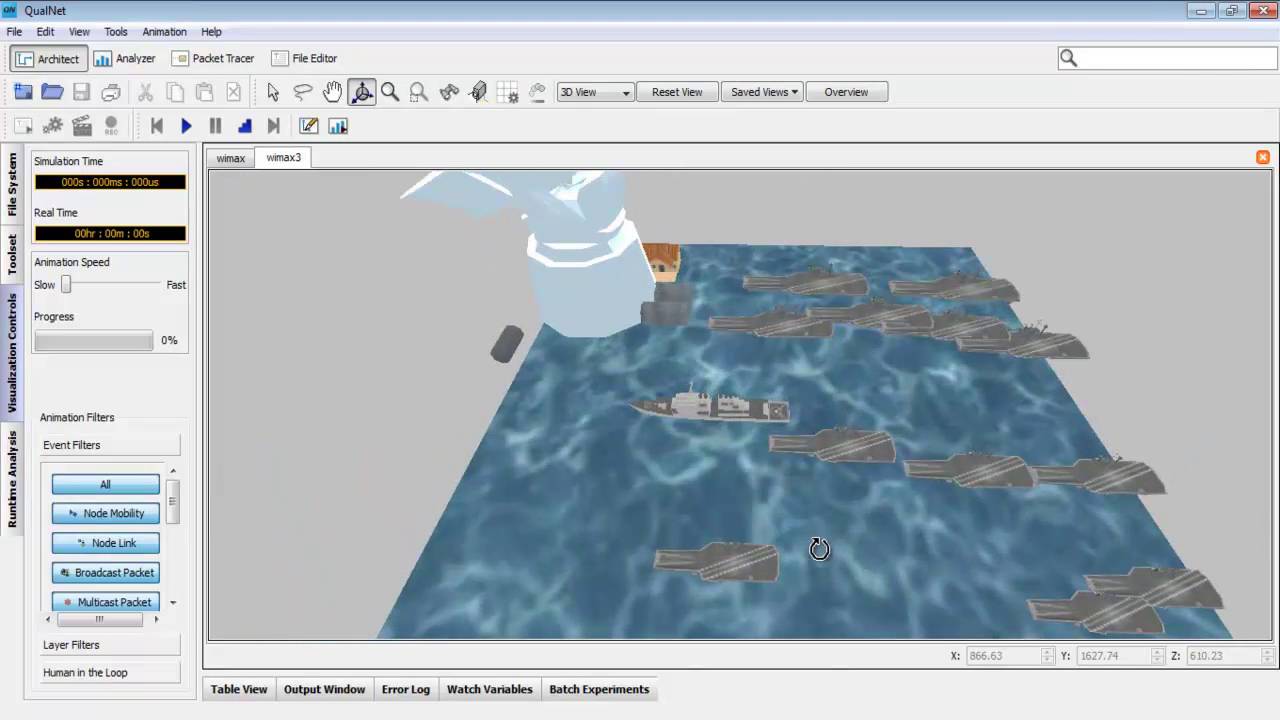Toggle the Node Mobility filter
The height and width of the screenshot is (720, 1280).
pos(106,513)
